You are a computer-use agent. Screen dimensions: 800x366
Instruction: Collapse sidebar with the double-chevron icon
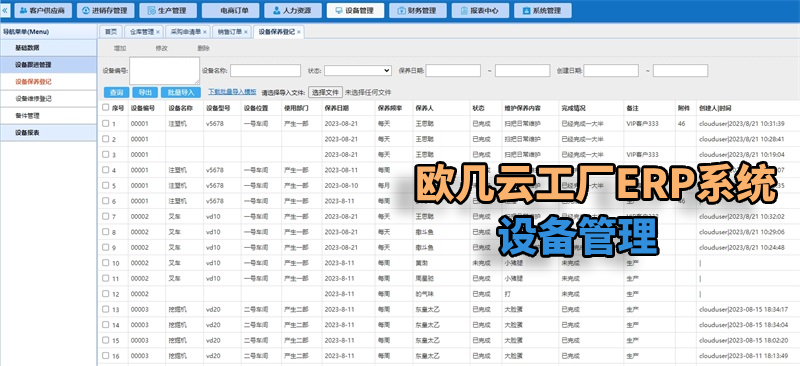click(x=5, y=10)
